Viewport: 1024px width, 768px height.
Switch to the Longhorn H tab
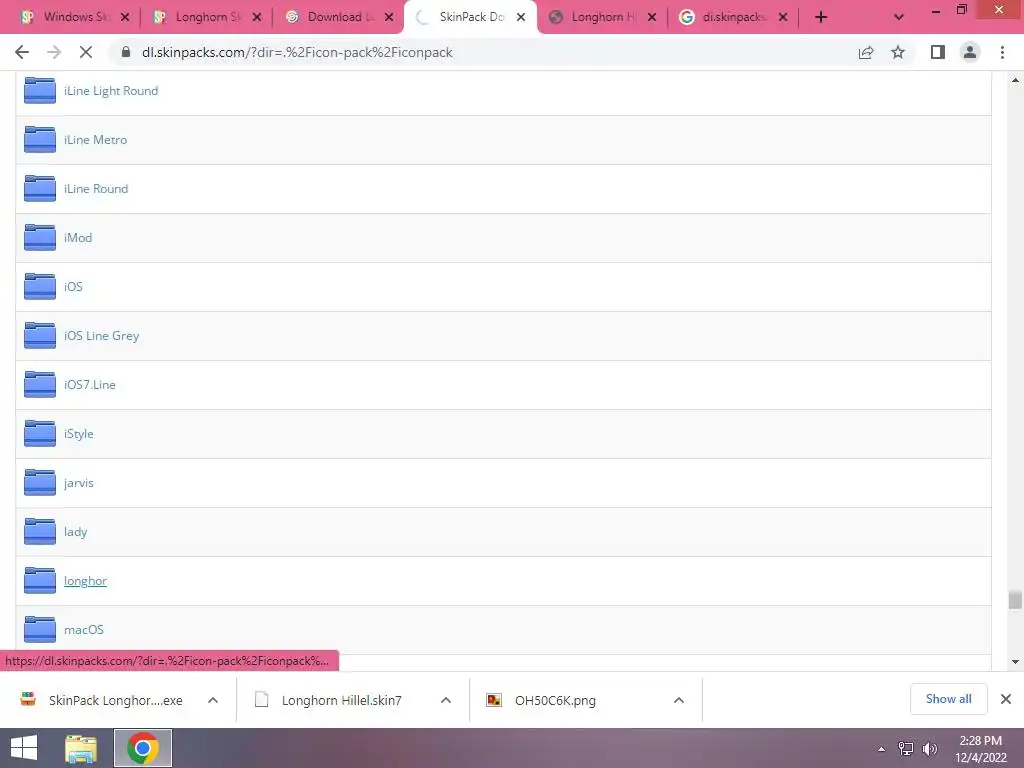click(x=601, y=17)
